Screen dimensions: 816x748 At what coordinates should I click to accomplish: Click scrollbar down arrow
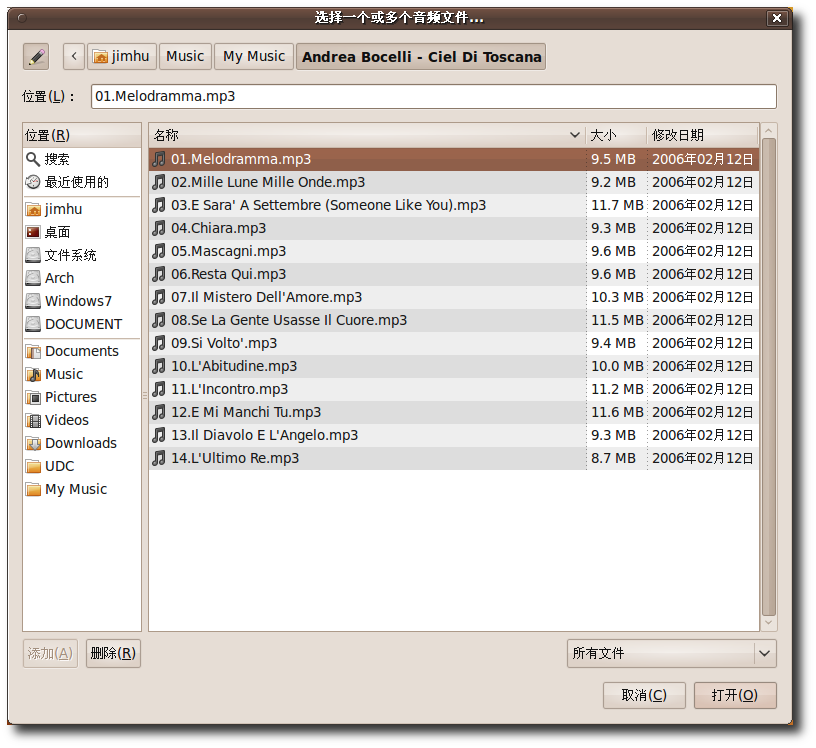tap(769, 623)
